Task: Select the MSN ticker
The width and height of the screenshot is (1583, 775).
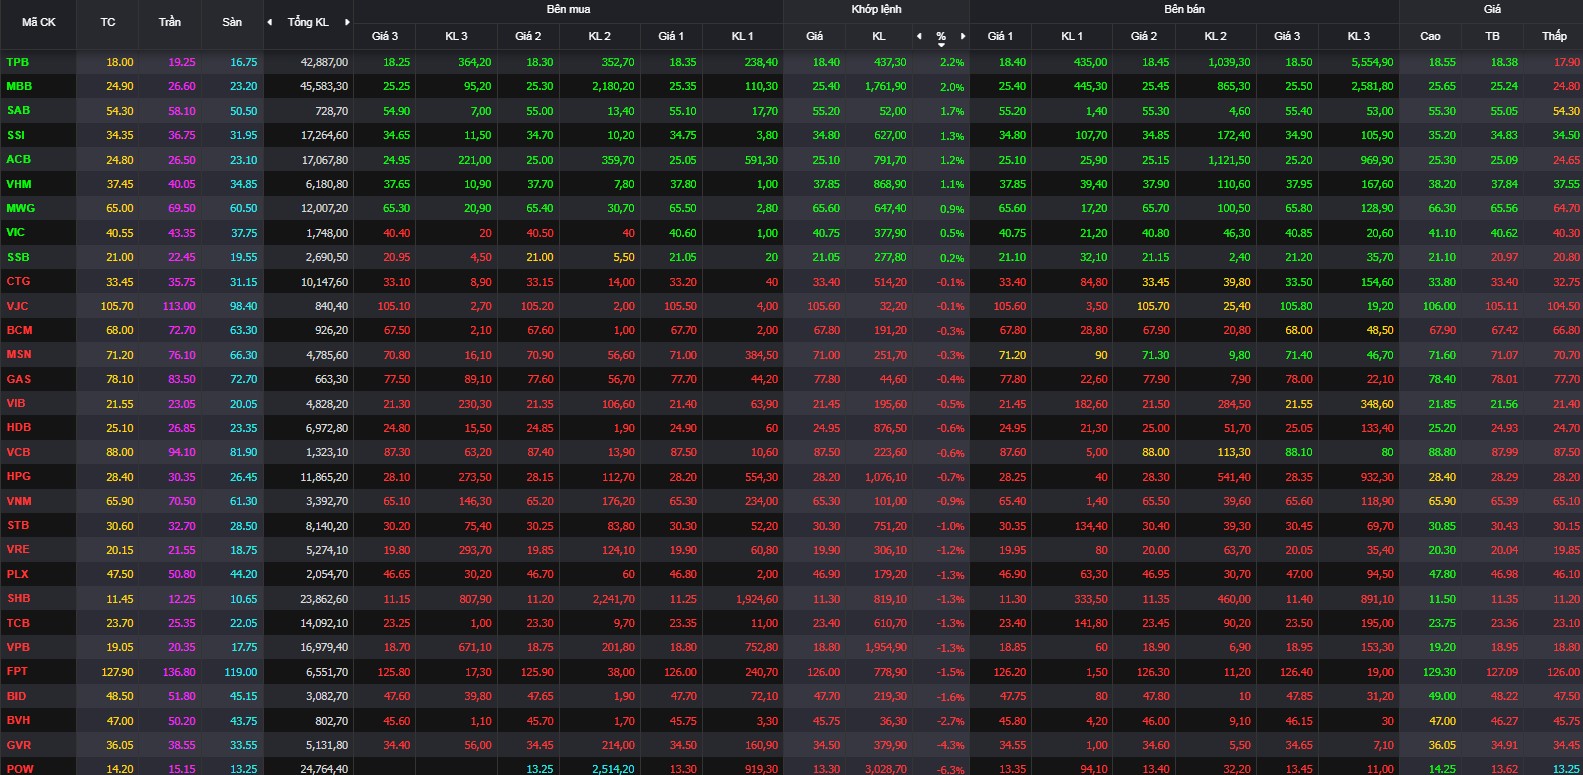Action: click(19, 354)
